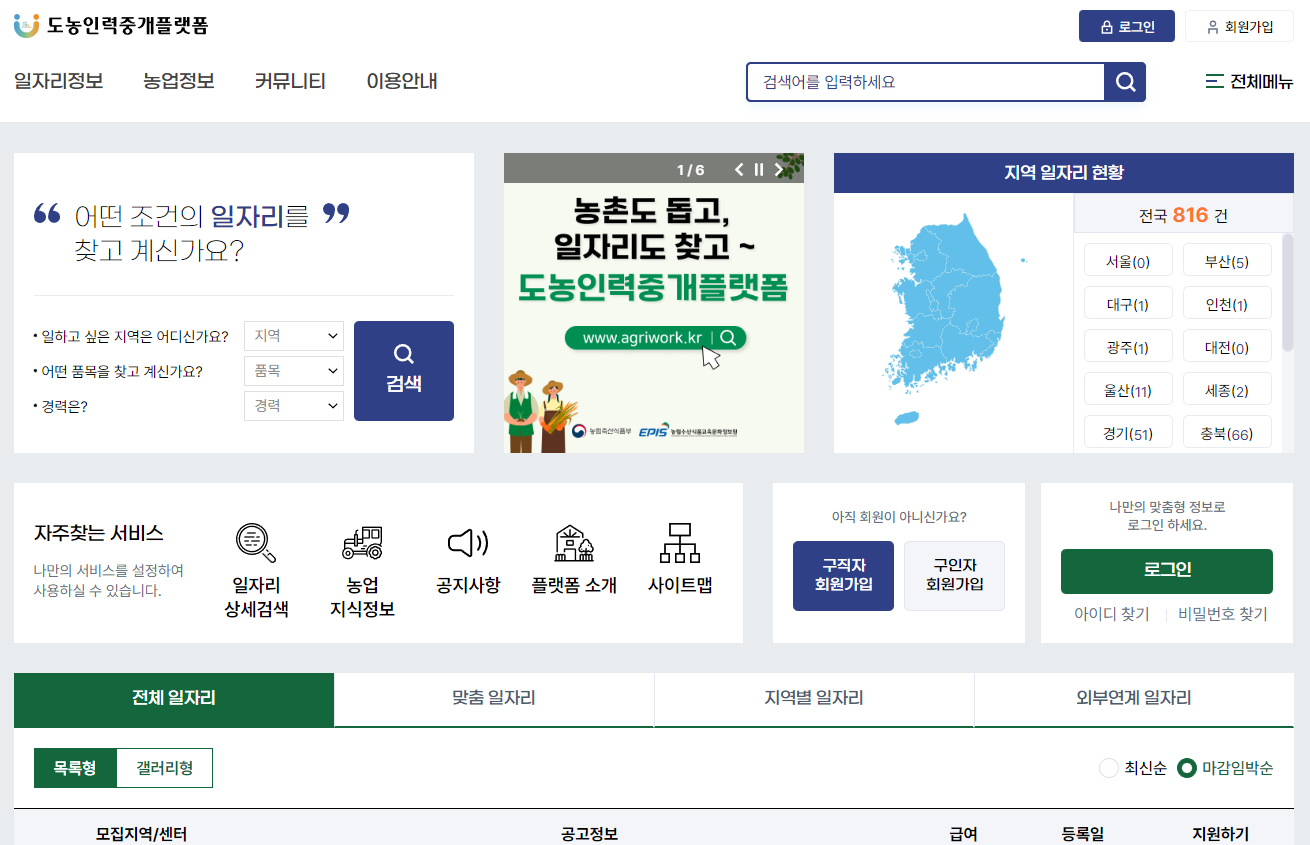The image size is (1310, 845).
Task: Open the 경력 dropdown
Action: tap(293, 405)
